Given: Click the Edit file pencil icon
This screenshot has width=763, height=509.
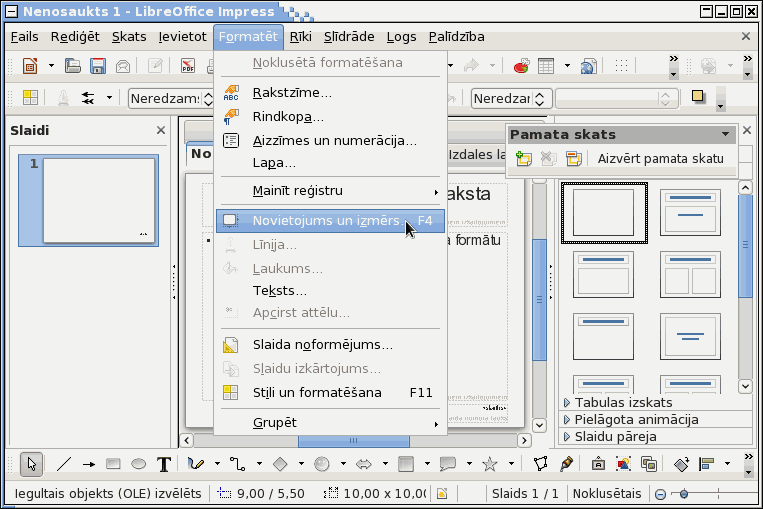Looking at the screenshot, I should point(155,65).
